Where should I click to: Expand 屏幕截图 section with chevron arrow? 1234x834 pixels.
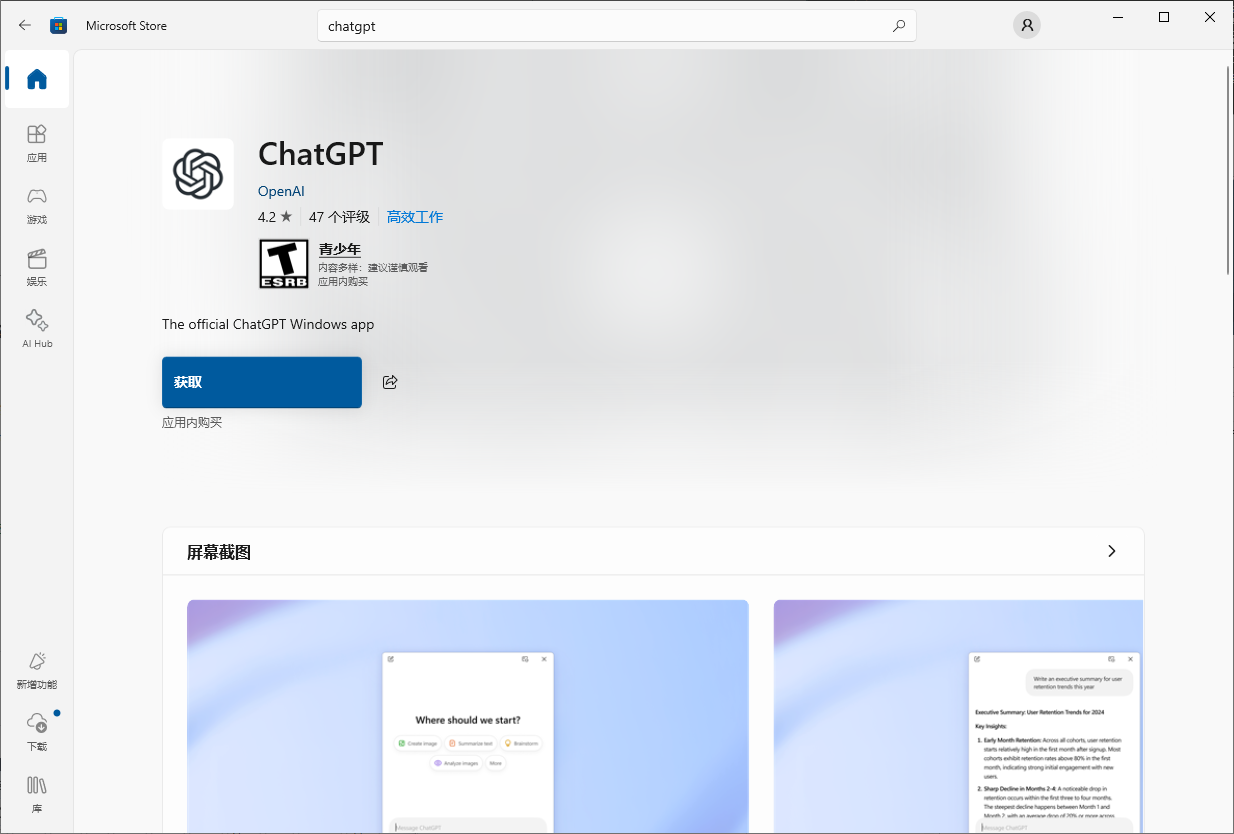click(x=1111, y=551)
